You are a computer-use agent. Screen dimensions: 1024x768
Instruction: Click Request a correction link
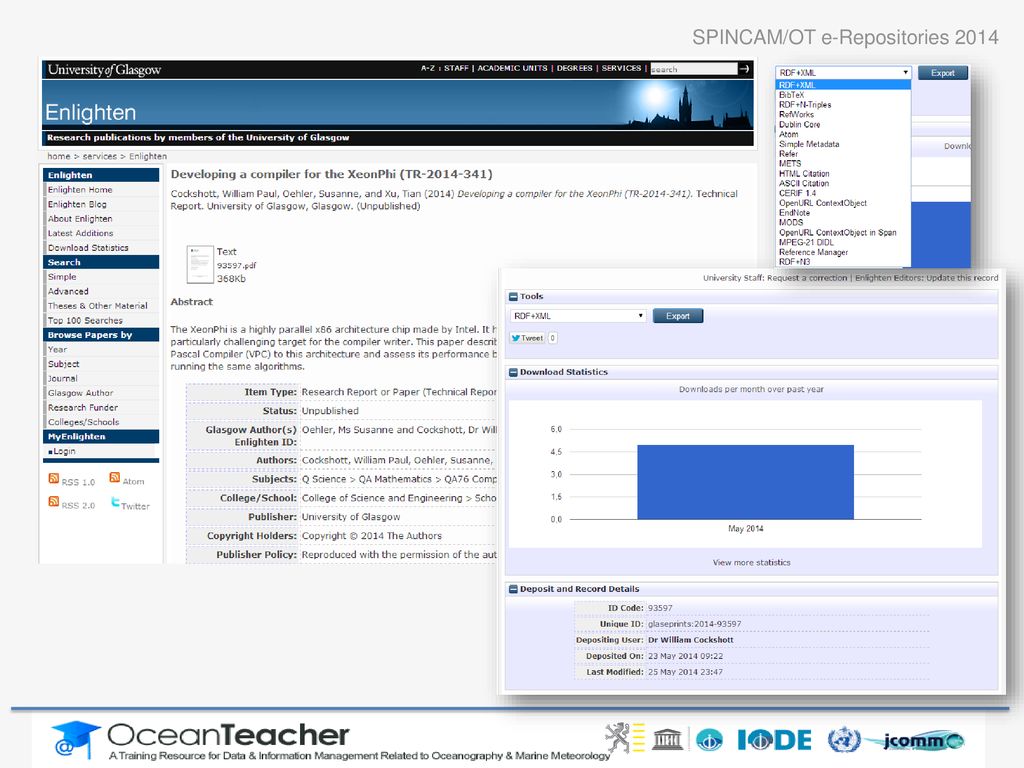807,278
